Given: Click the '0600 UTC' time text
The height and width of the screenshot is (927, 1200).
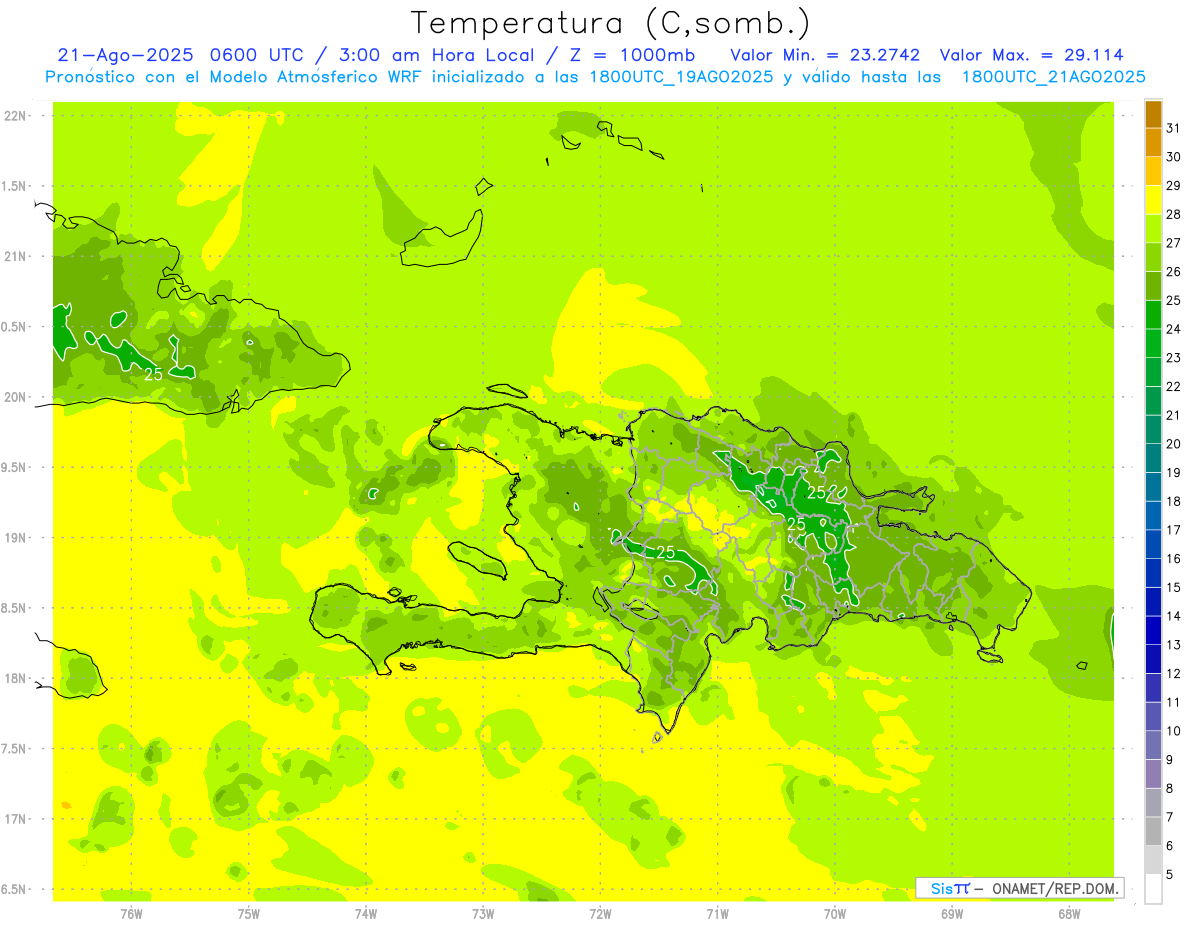Looking at the screenshot, I should 255,55.
